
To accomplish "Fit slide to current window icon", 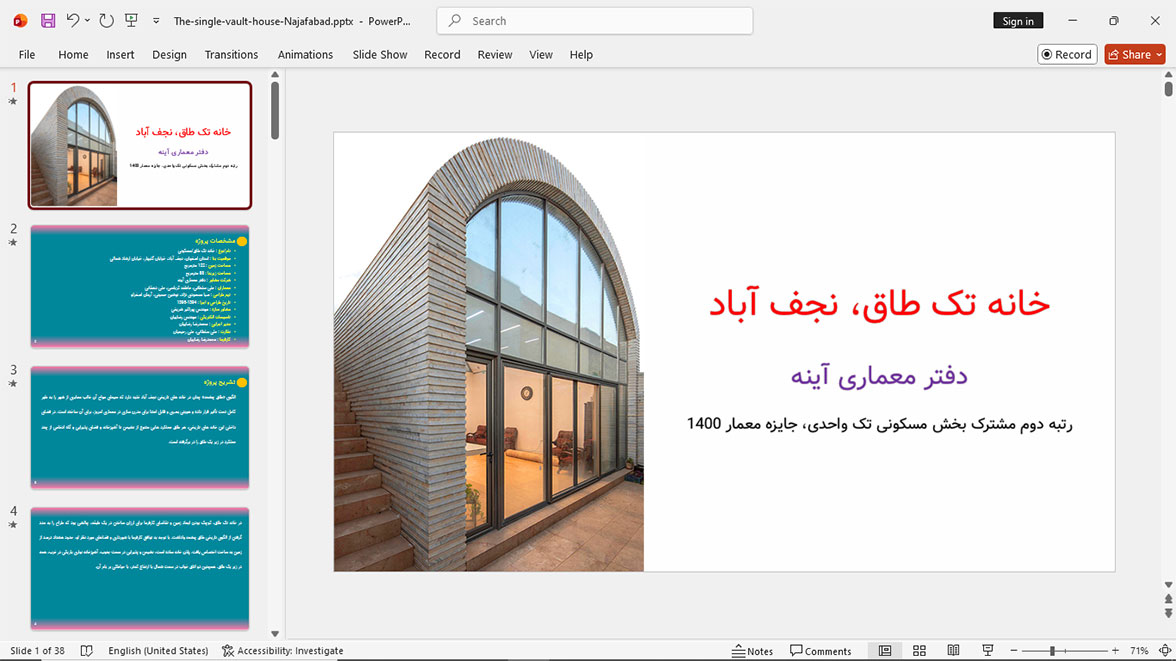I will (x=1165, y=650).
